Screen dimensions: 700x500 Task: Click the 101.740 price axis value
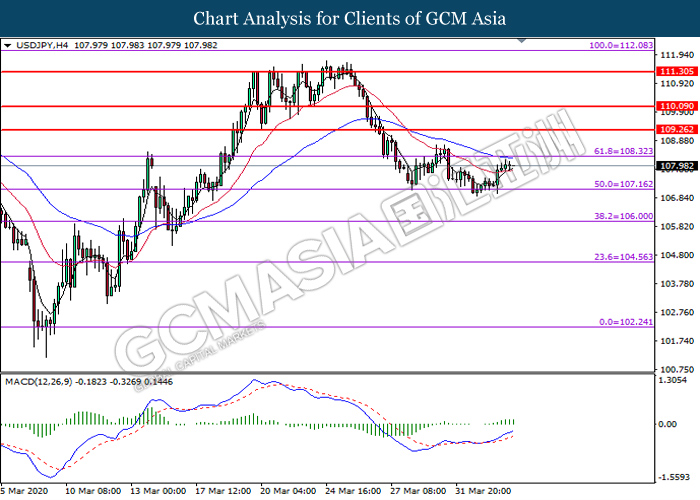click(x=677, y=341)
